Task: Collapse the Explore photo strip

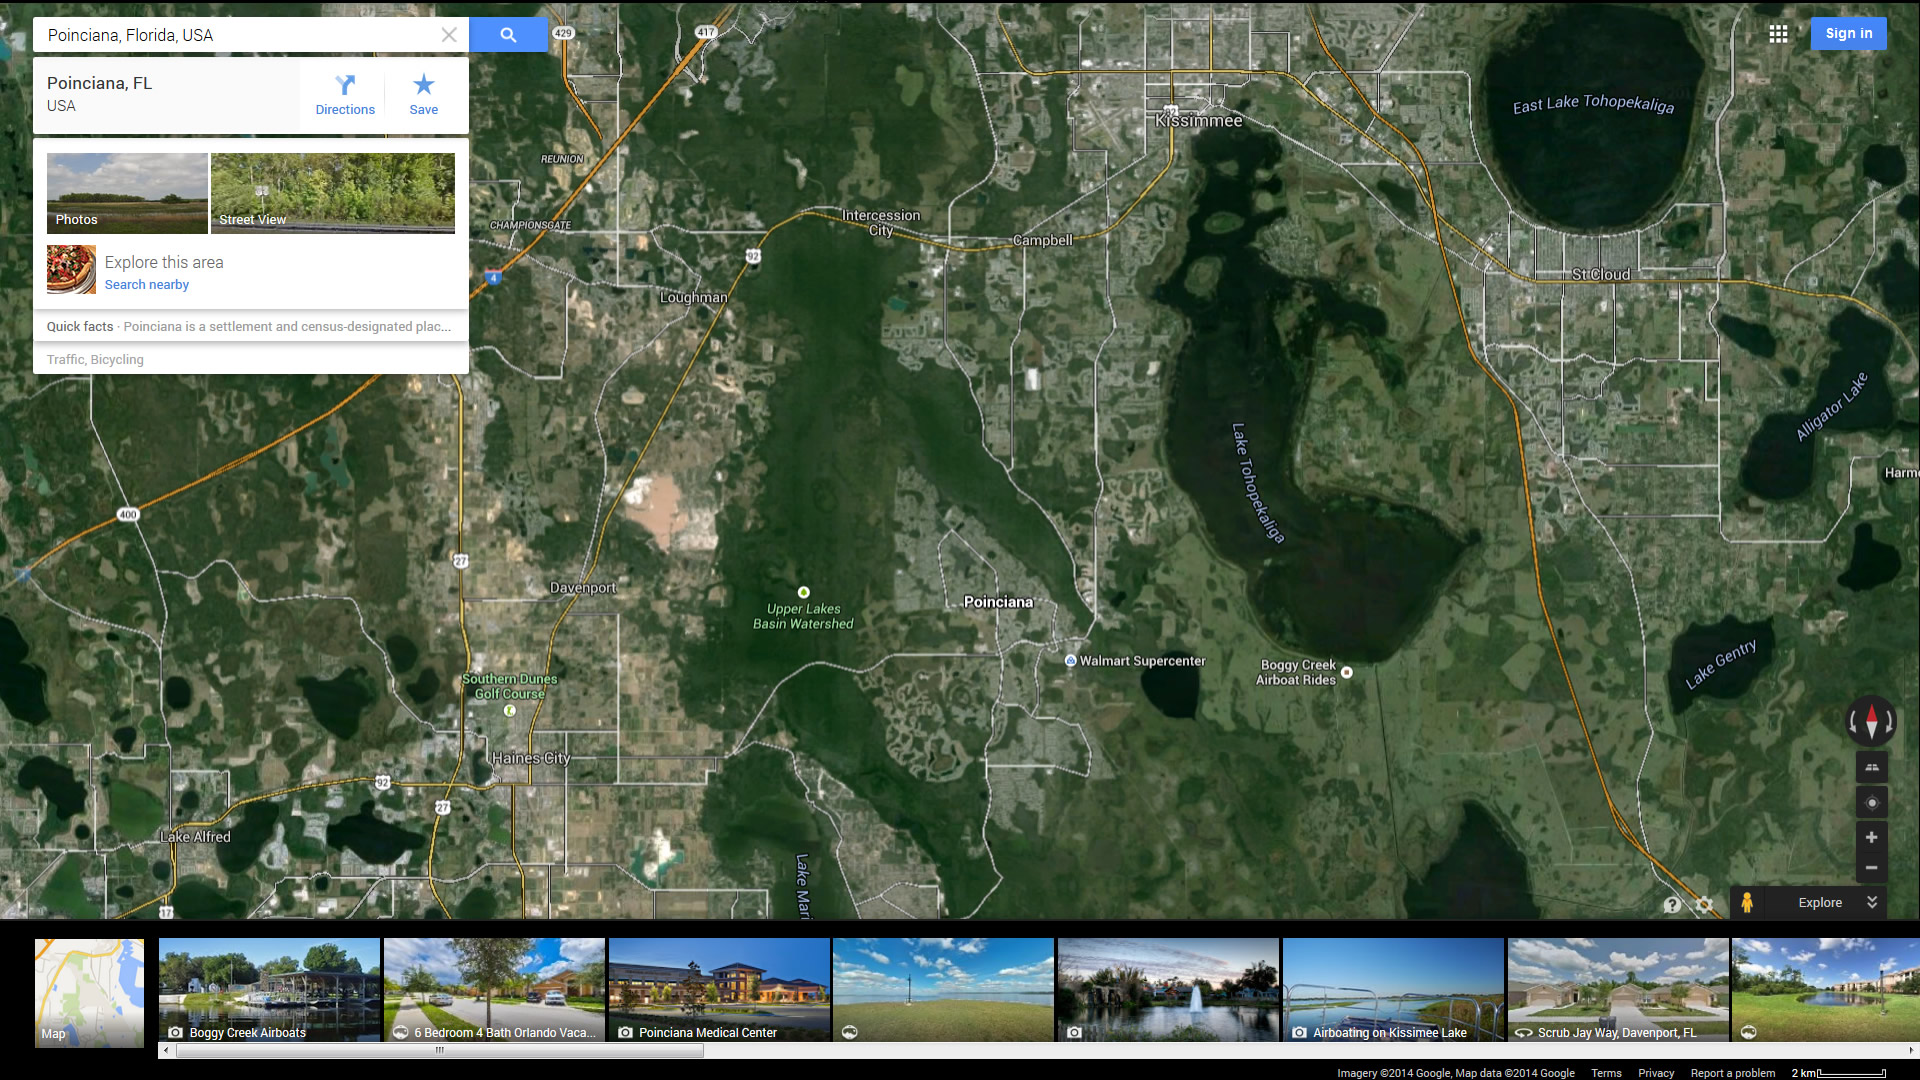Action: tap(1872, 902)
